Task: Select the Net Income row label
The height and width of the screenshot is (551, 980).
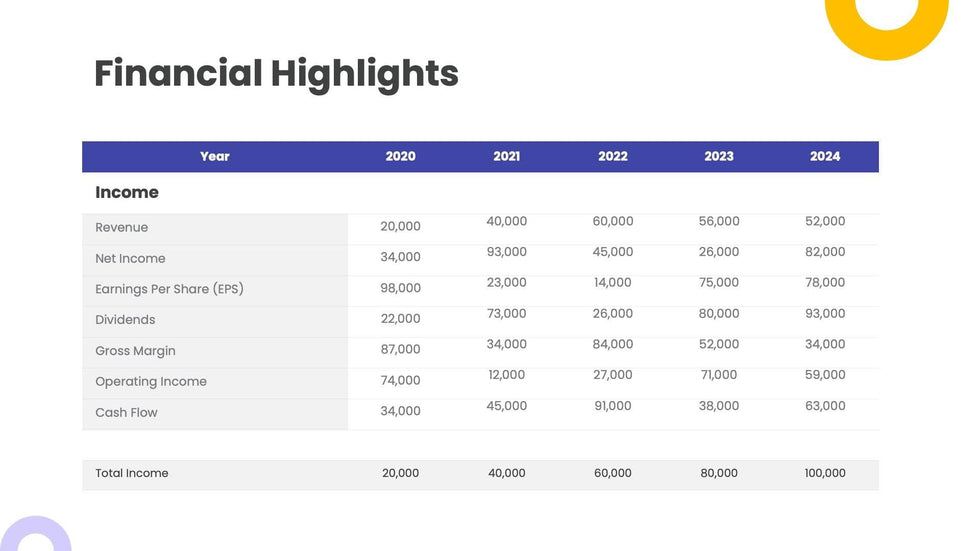Action: click(130, 258)
